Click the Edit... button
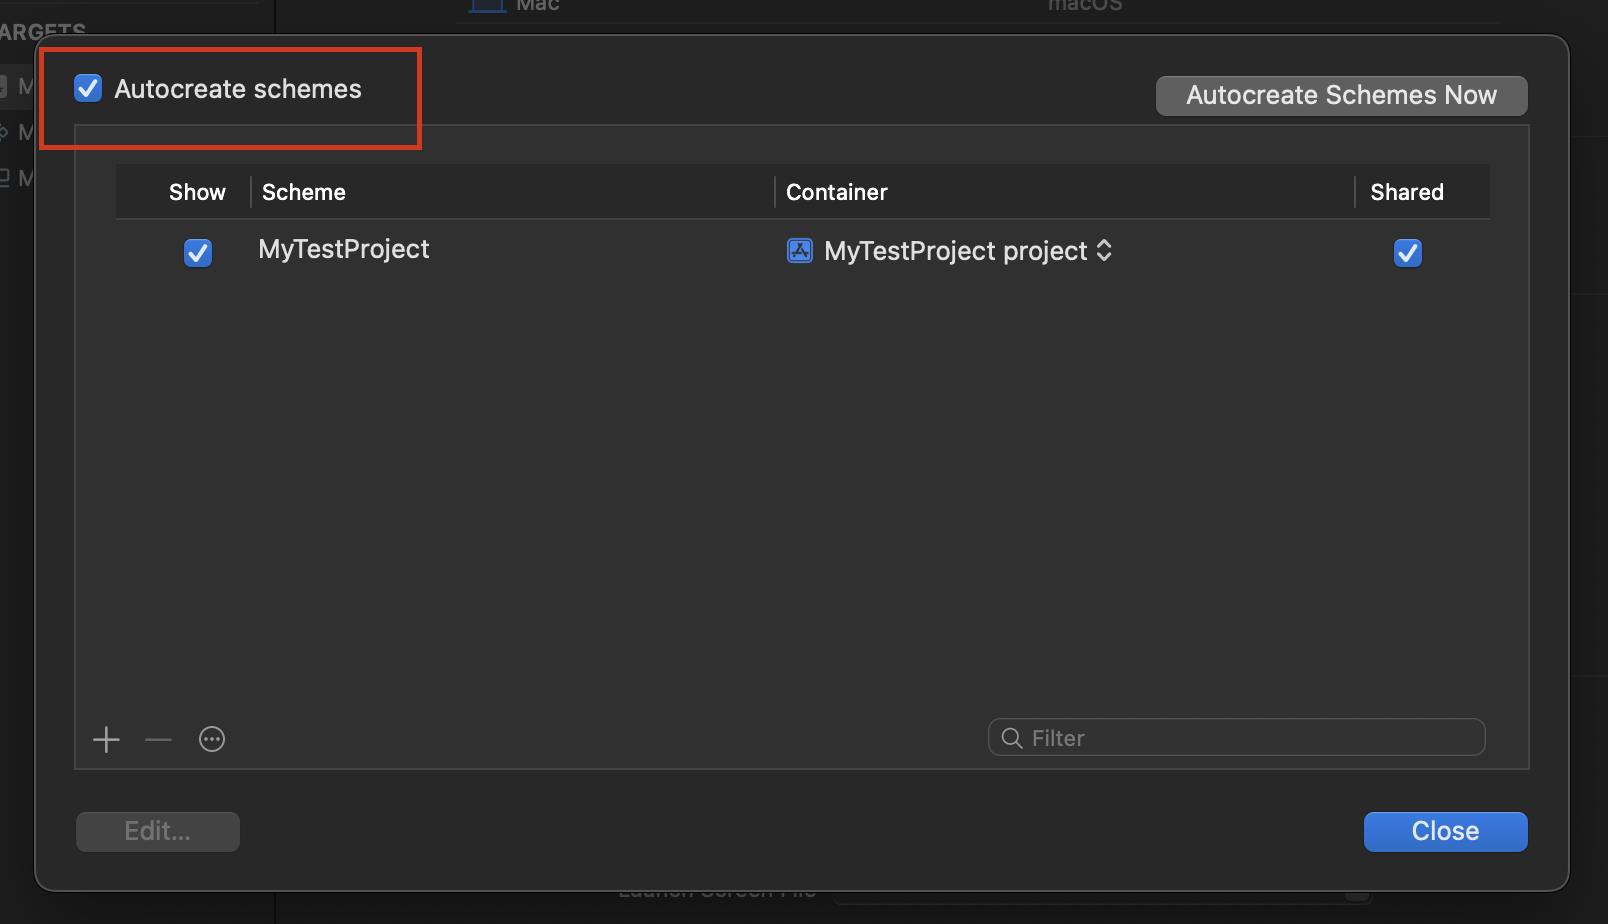 158,832
